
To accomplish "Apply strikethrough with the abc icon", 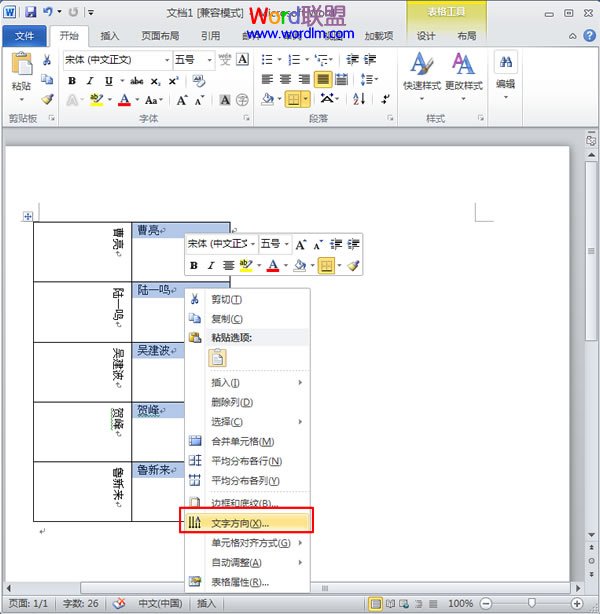I will [136, 81].
